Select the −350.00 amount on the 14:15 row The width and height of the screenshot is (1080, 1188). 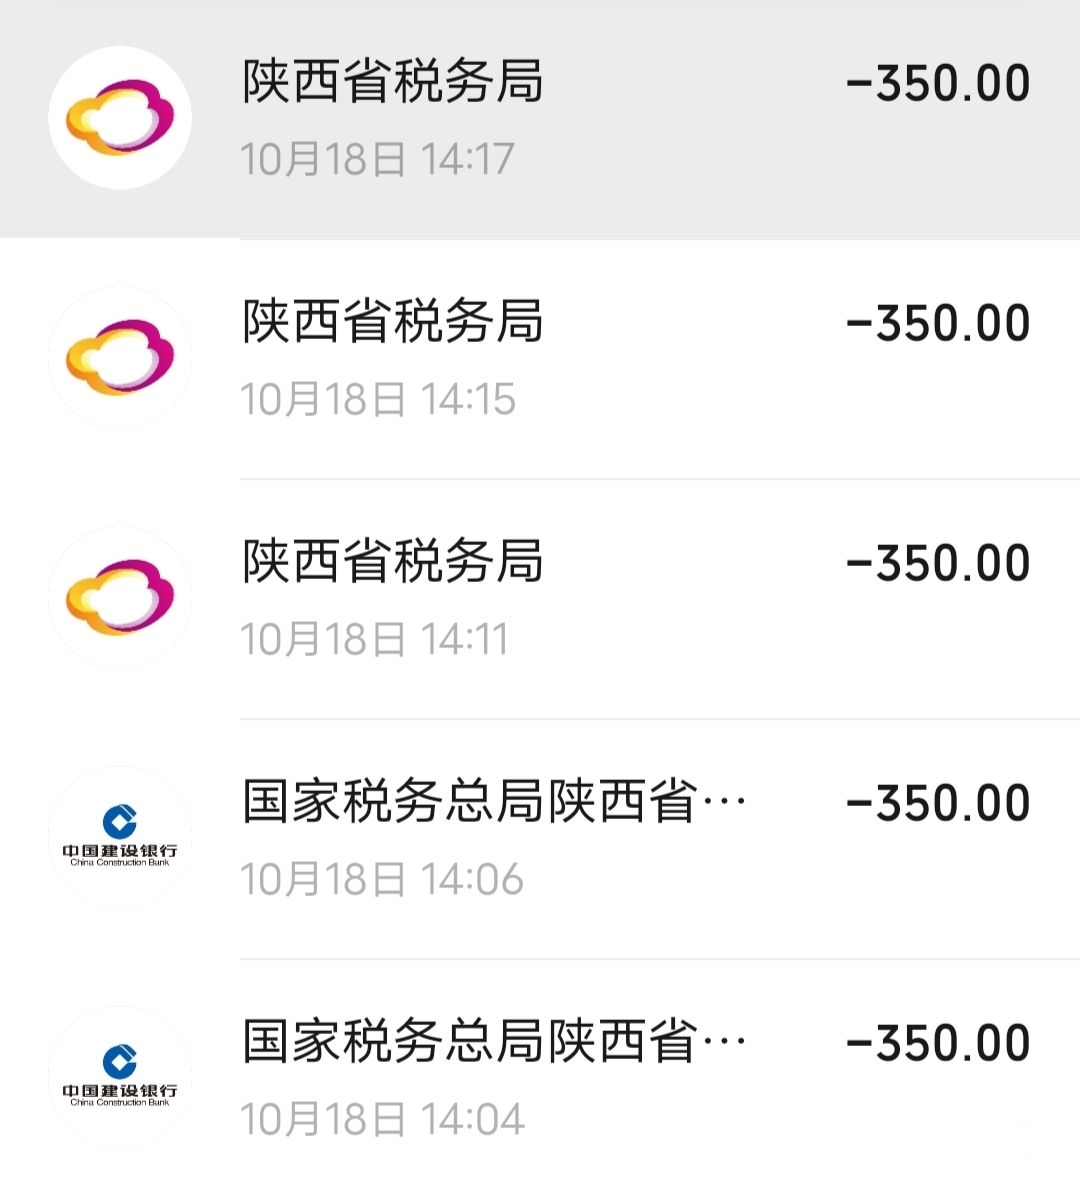[938, 324]
